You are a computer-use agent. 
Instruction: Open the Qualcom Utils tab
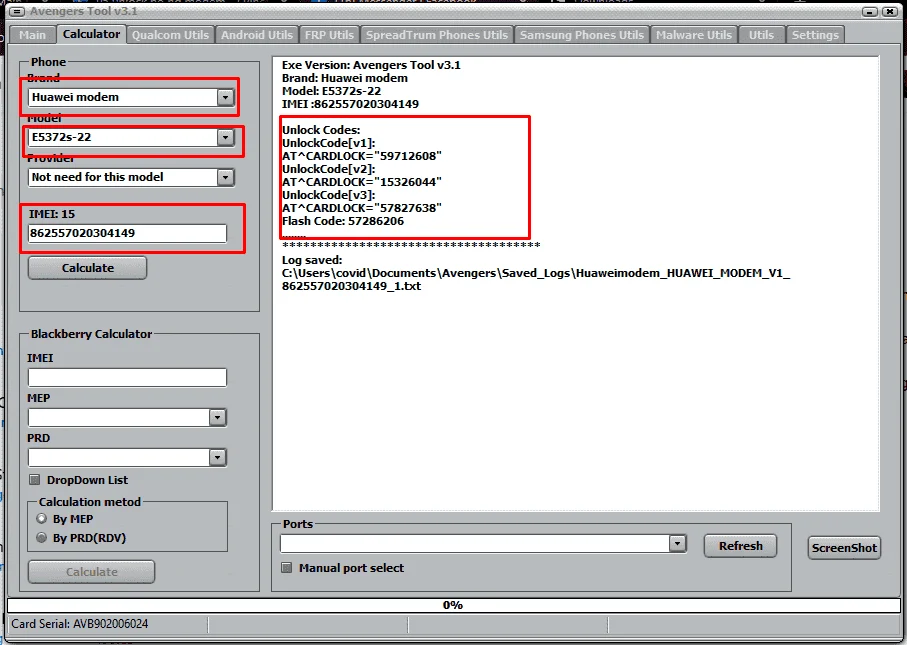click(170, 35)
